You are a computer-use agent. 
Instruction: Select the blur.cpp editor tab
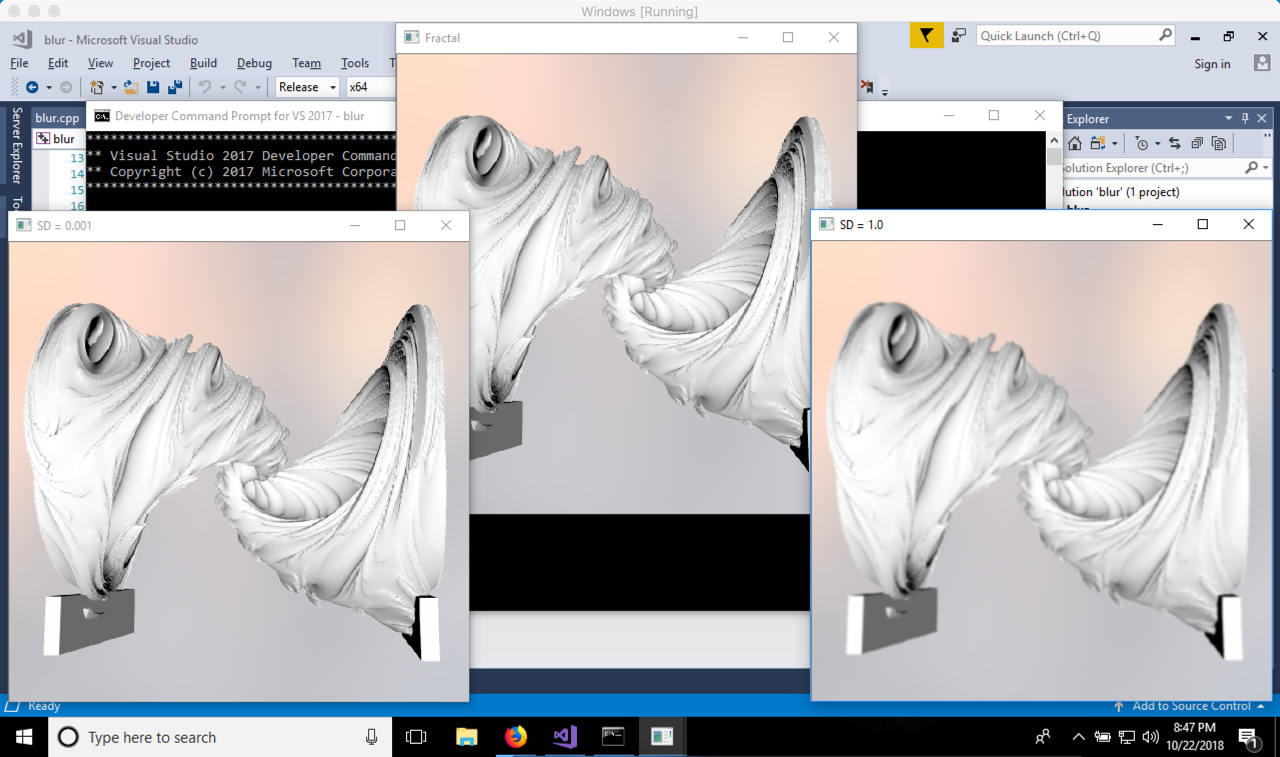click(x=57, y=118)
